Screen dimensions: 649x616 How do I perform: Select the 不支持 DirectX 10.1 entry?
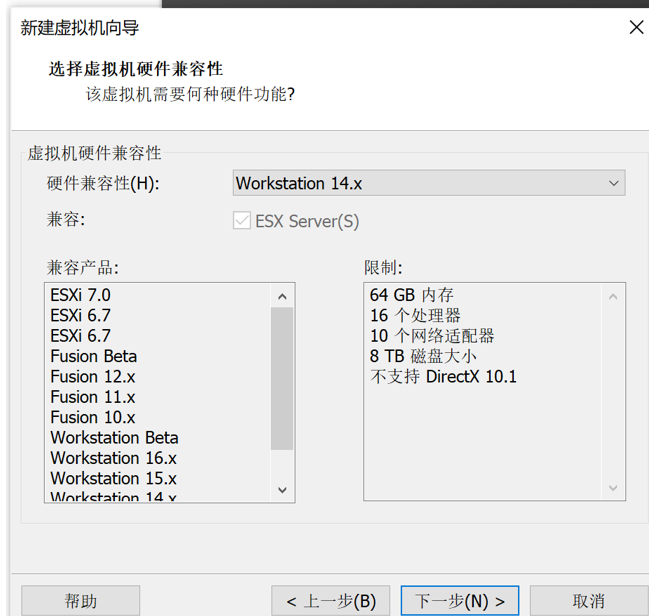pyautogui.click(x=443, y=377)
